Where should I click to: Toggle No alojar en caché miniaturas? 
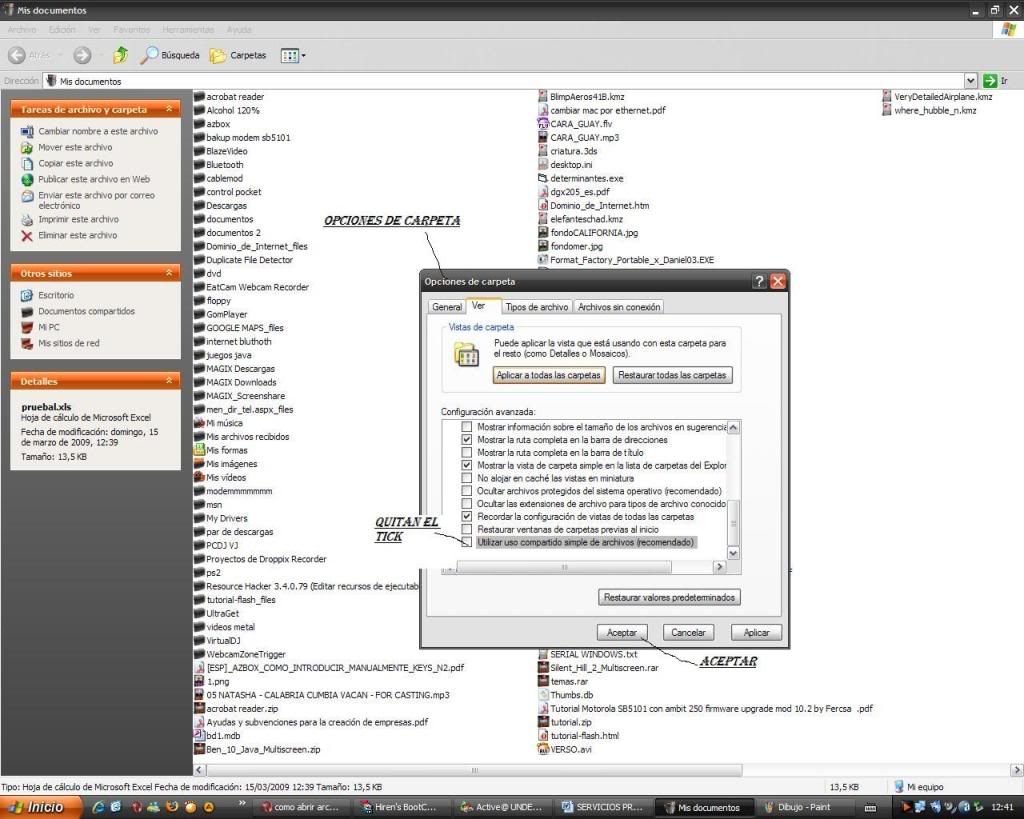point(466,479)
